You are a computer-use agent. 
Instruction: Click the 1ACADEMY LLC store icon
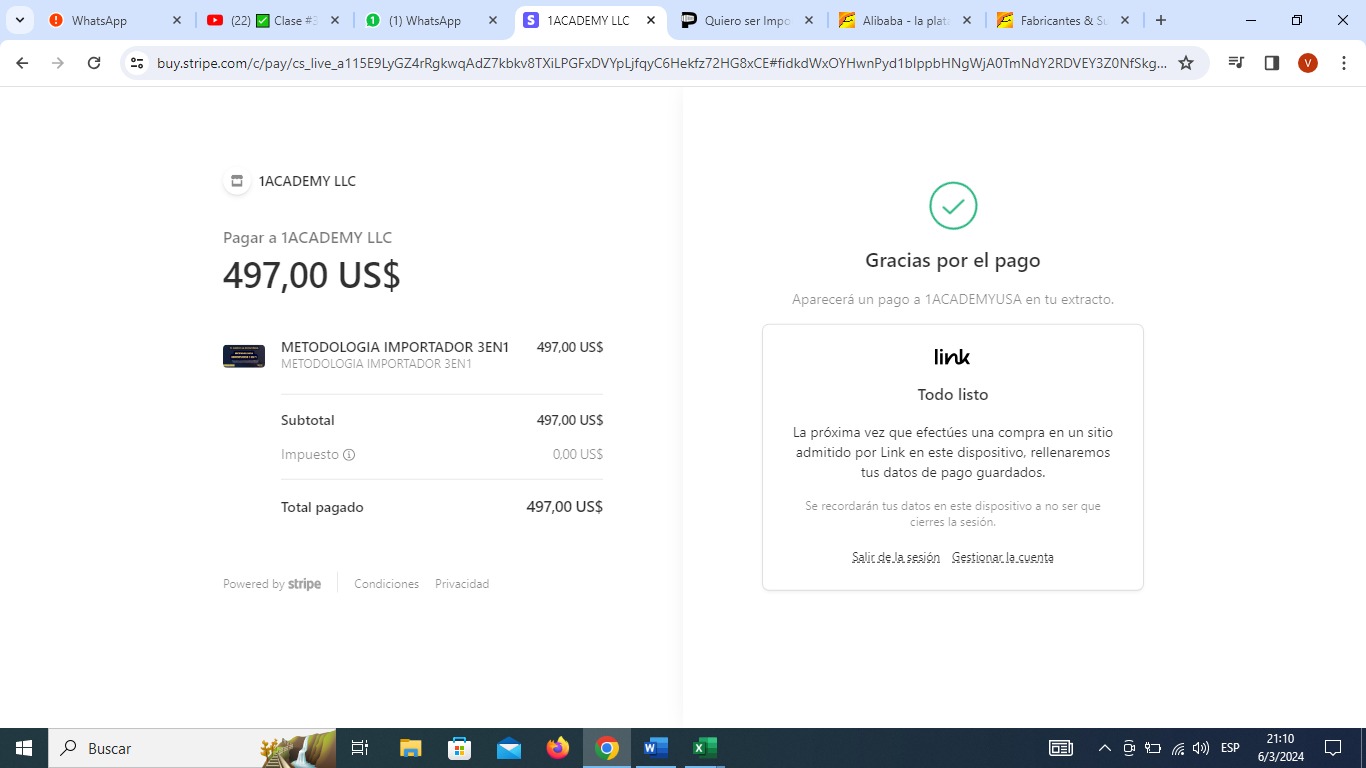[237, 181]
